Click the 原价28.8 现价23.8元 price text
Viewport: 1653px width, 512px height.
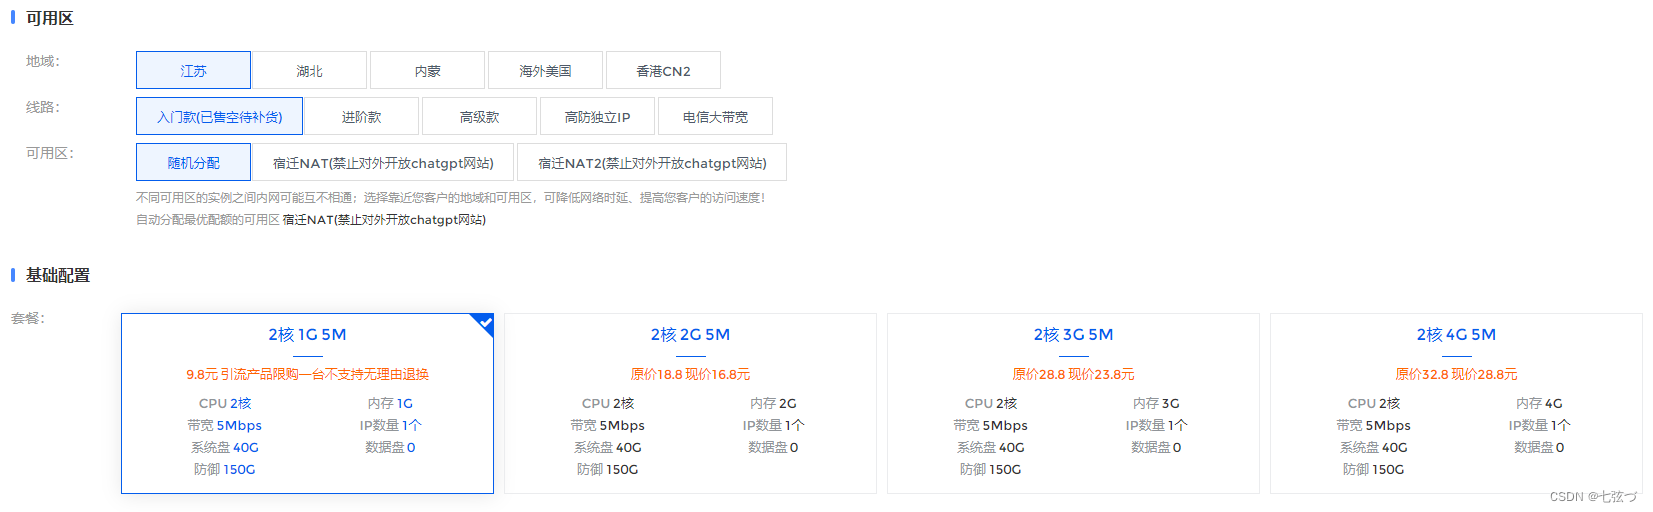pos(1073,374)
